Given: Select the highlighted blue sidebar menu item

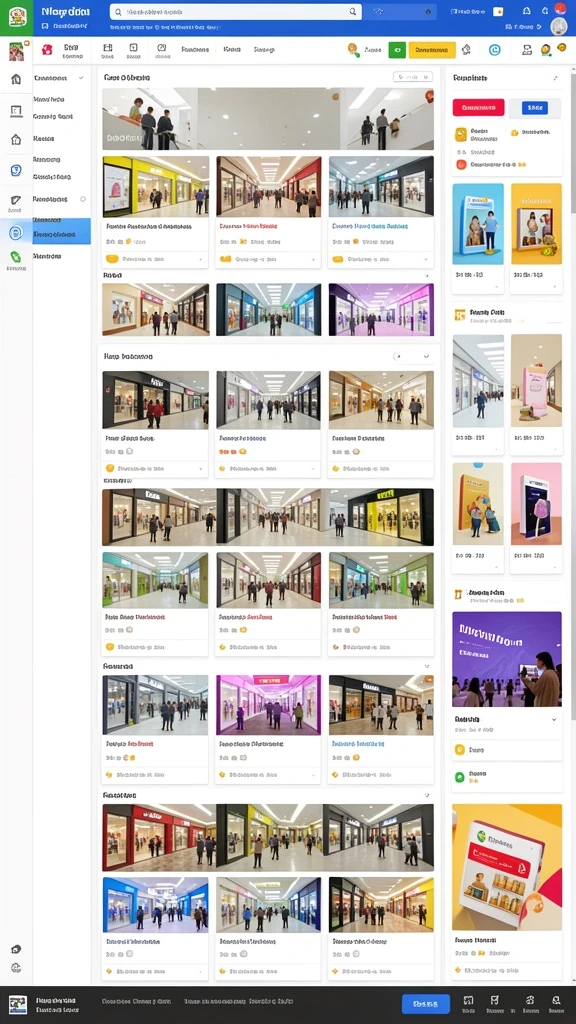Looking at the screenshot, I should pos(61,231).
